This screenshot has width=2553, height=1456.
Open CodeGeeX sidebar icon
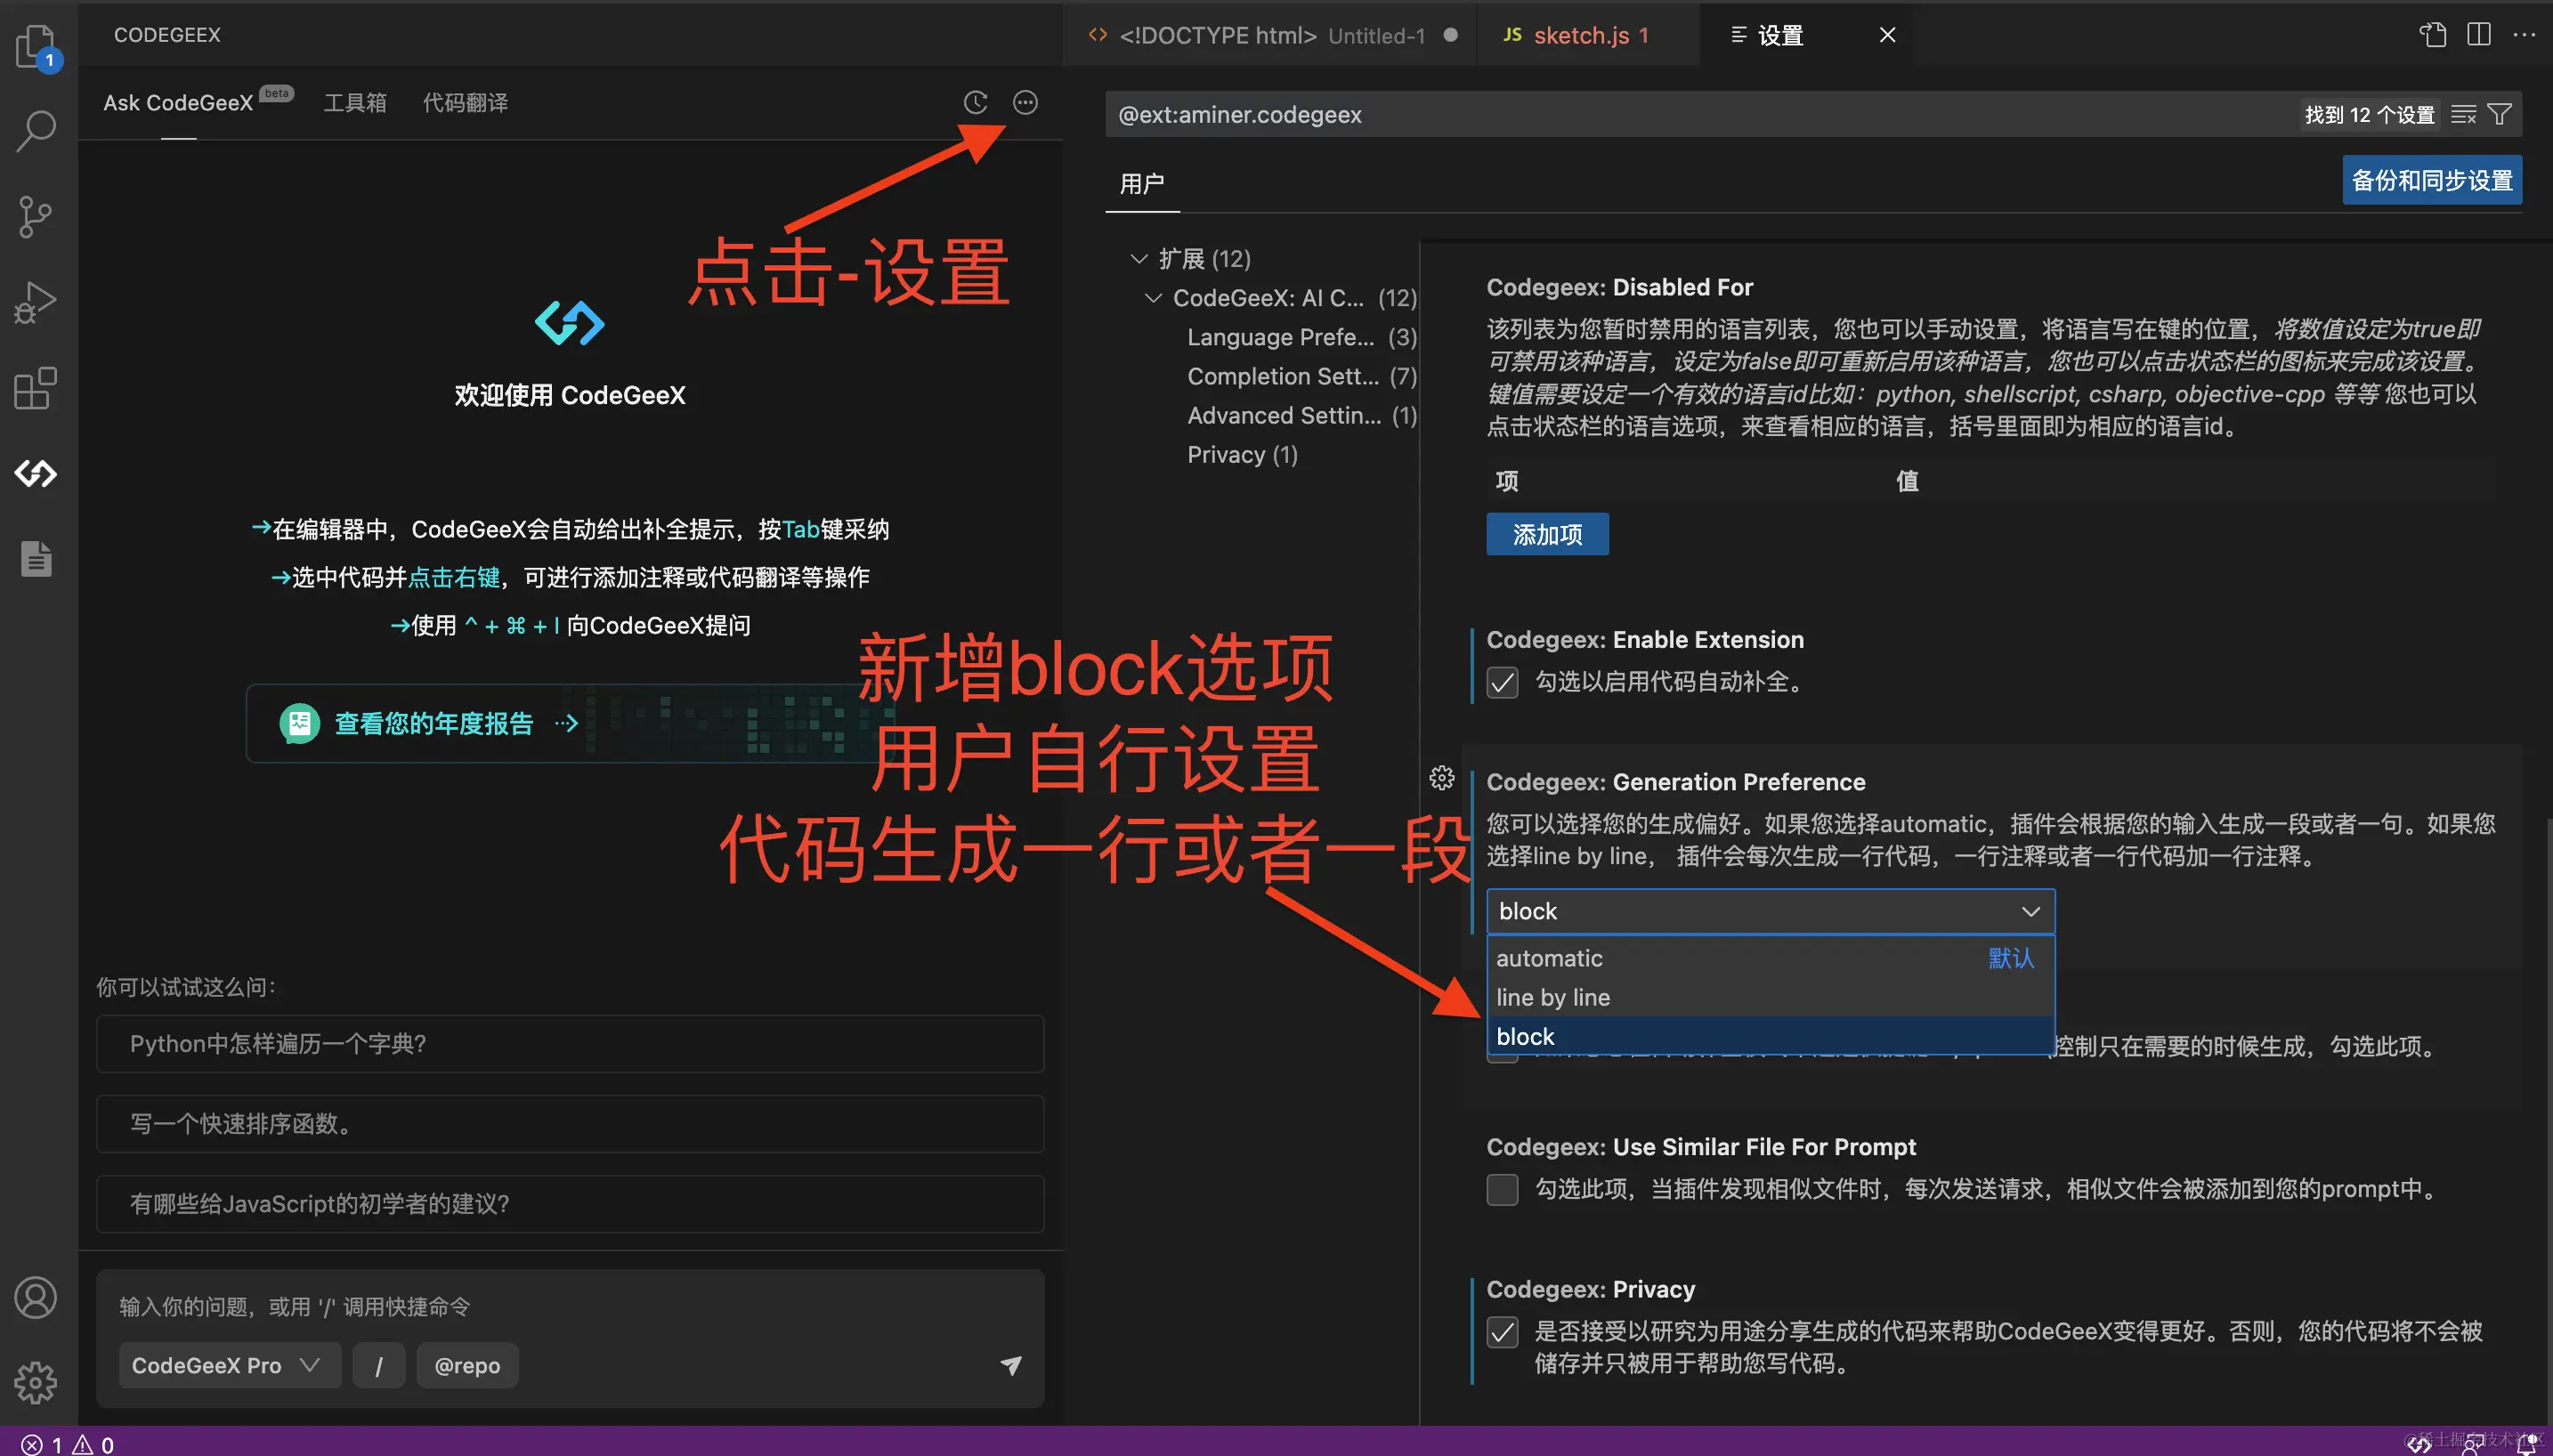click(x=36, y=473)
